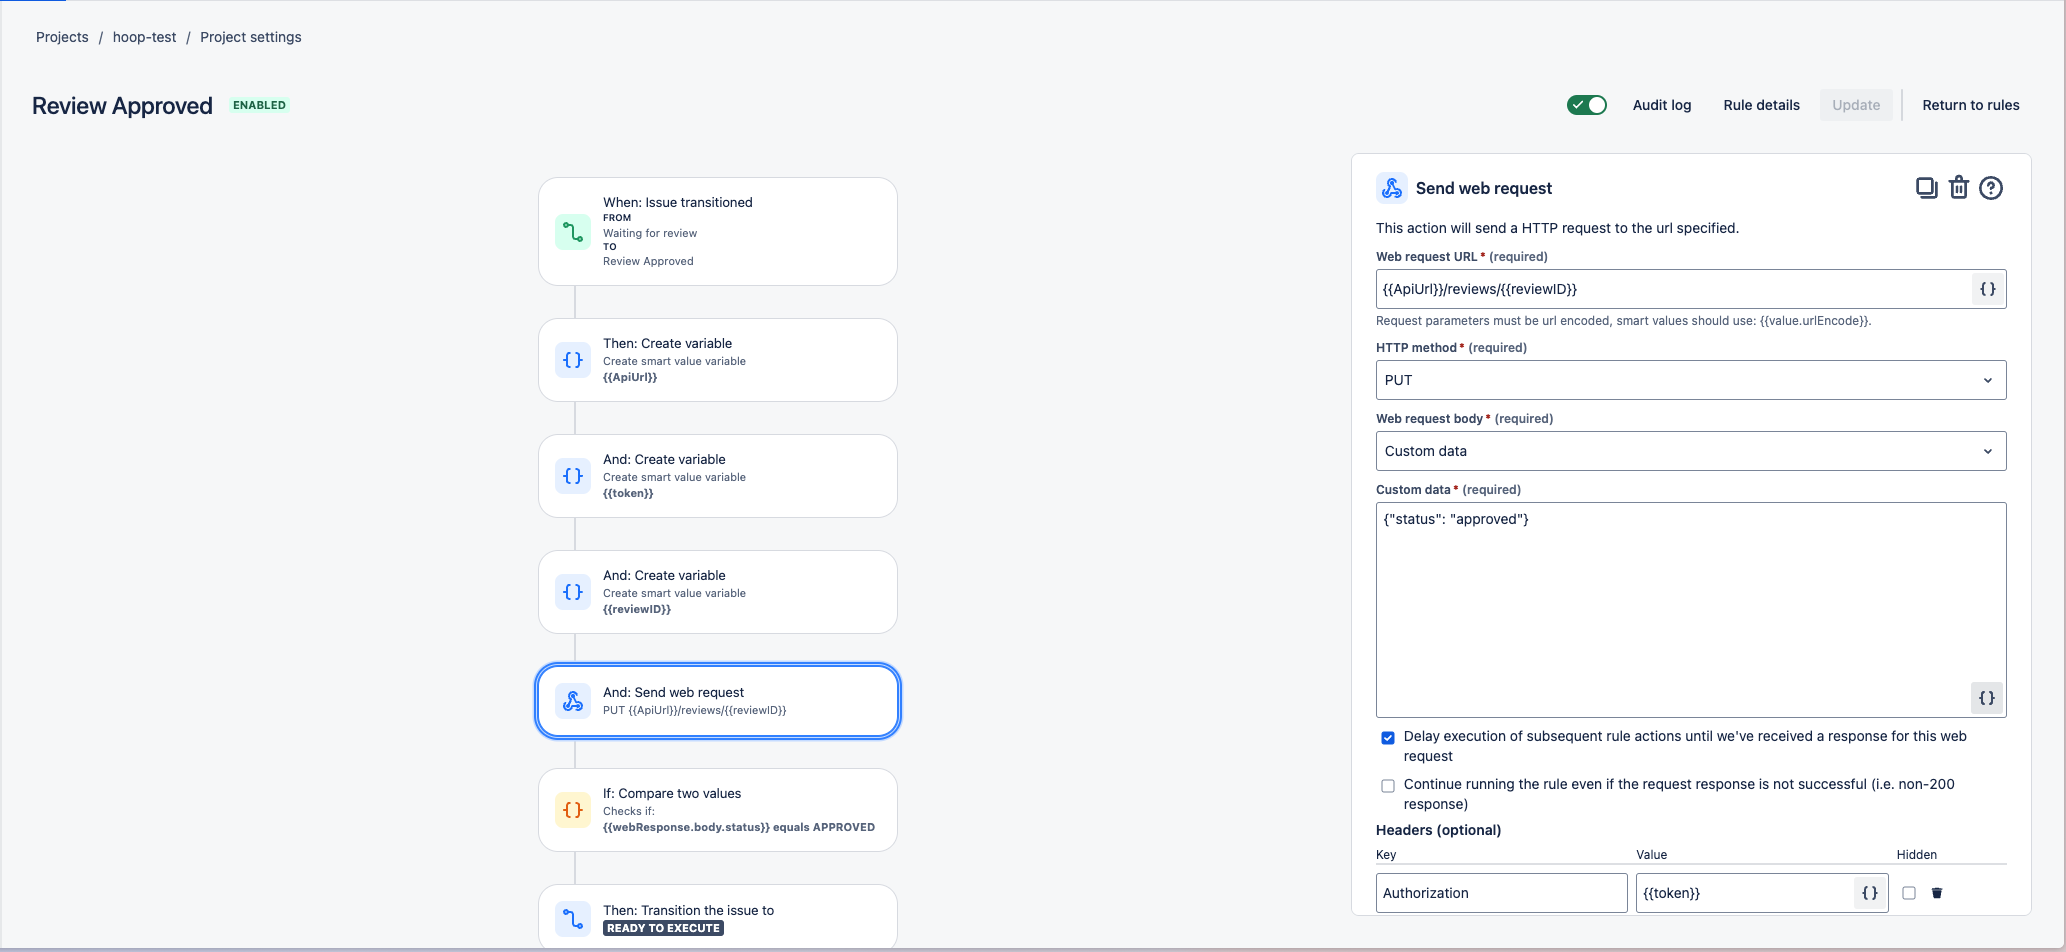Open Rule details
Viewport: 2066px width, 952px height.
pyautogui.click(x=1761, y=105)
